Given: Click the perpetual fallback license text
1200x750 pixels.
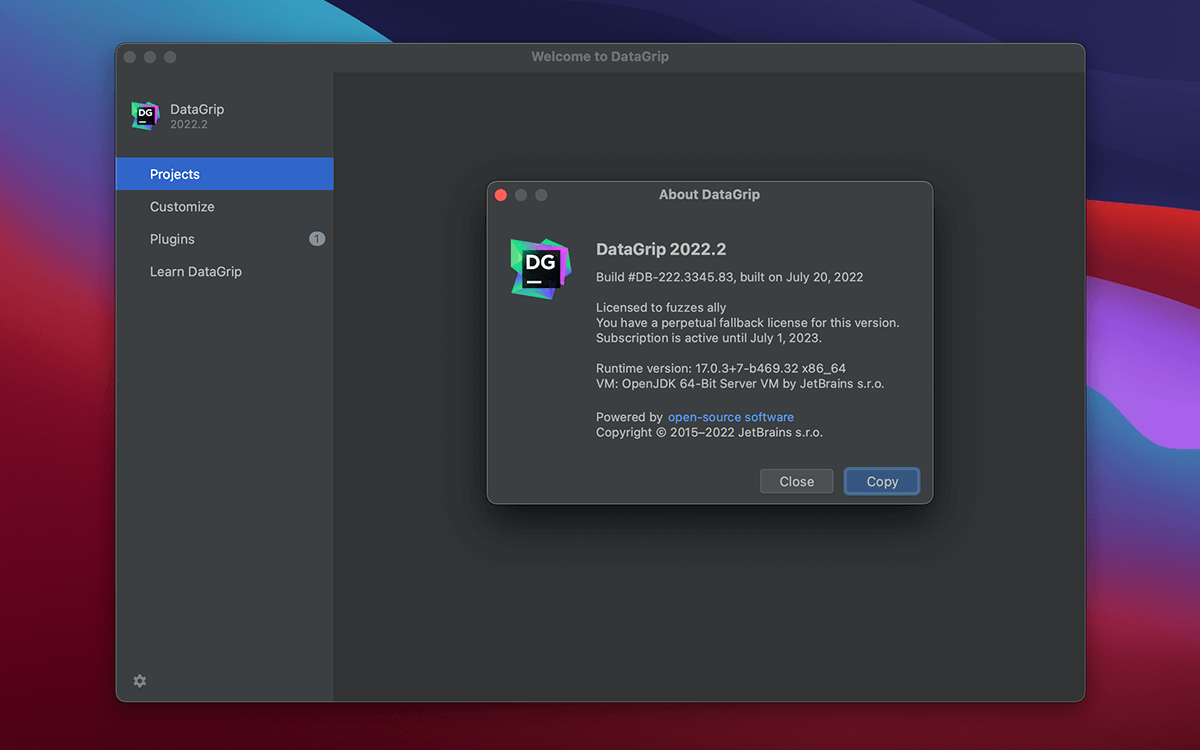Looking at the screenshot, I should [x=748, y=323].
